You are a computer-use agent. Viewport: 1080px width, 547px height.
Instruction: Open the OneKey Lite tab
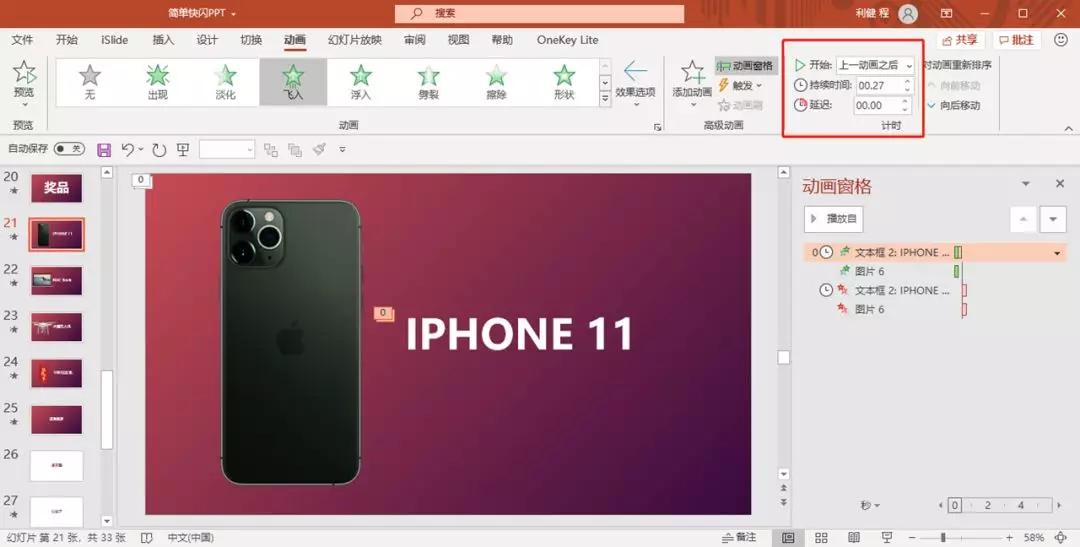[x=568, y=40]
